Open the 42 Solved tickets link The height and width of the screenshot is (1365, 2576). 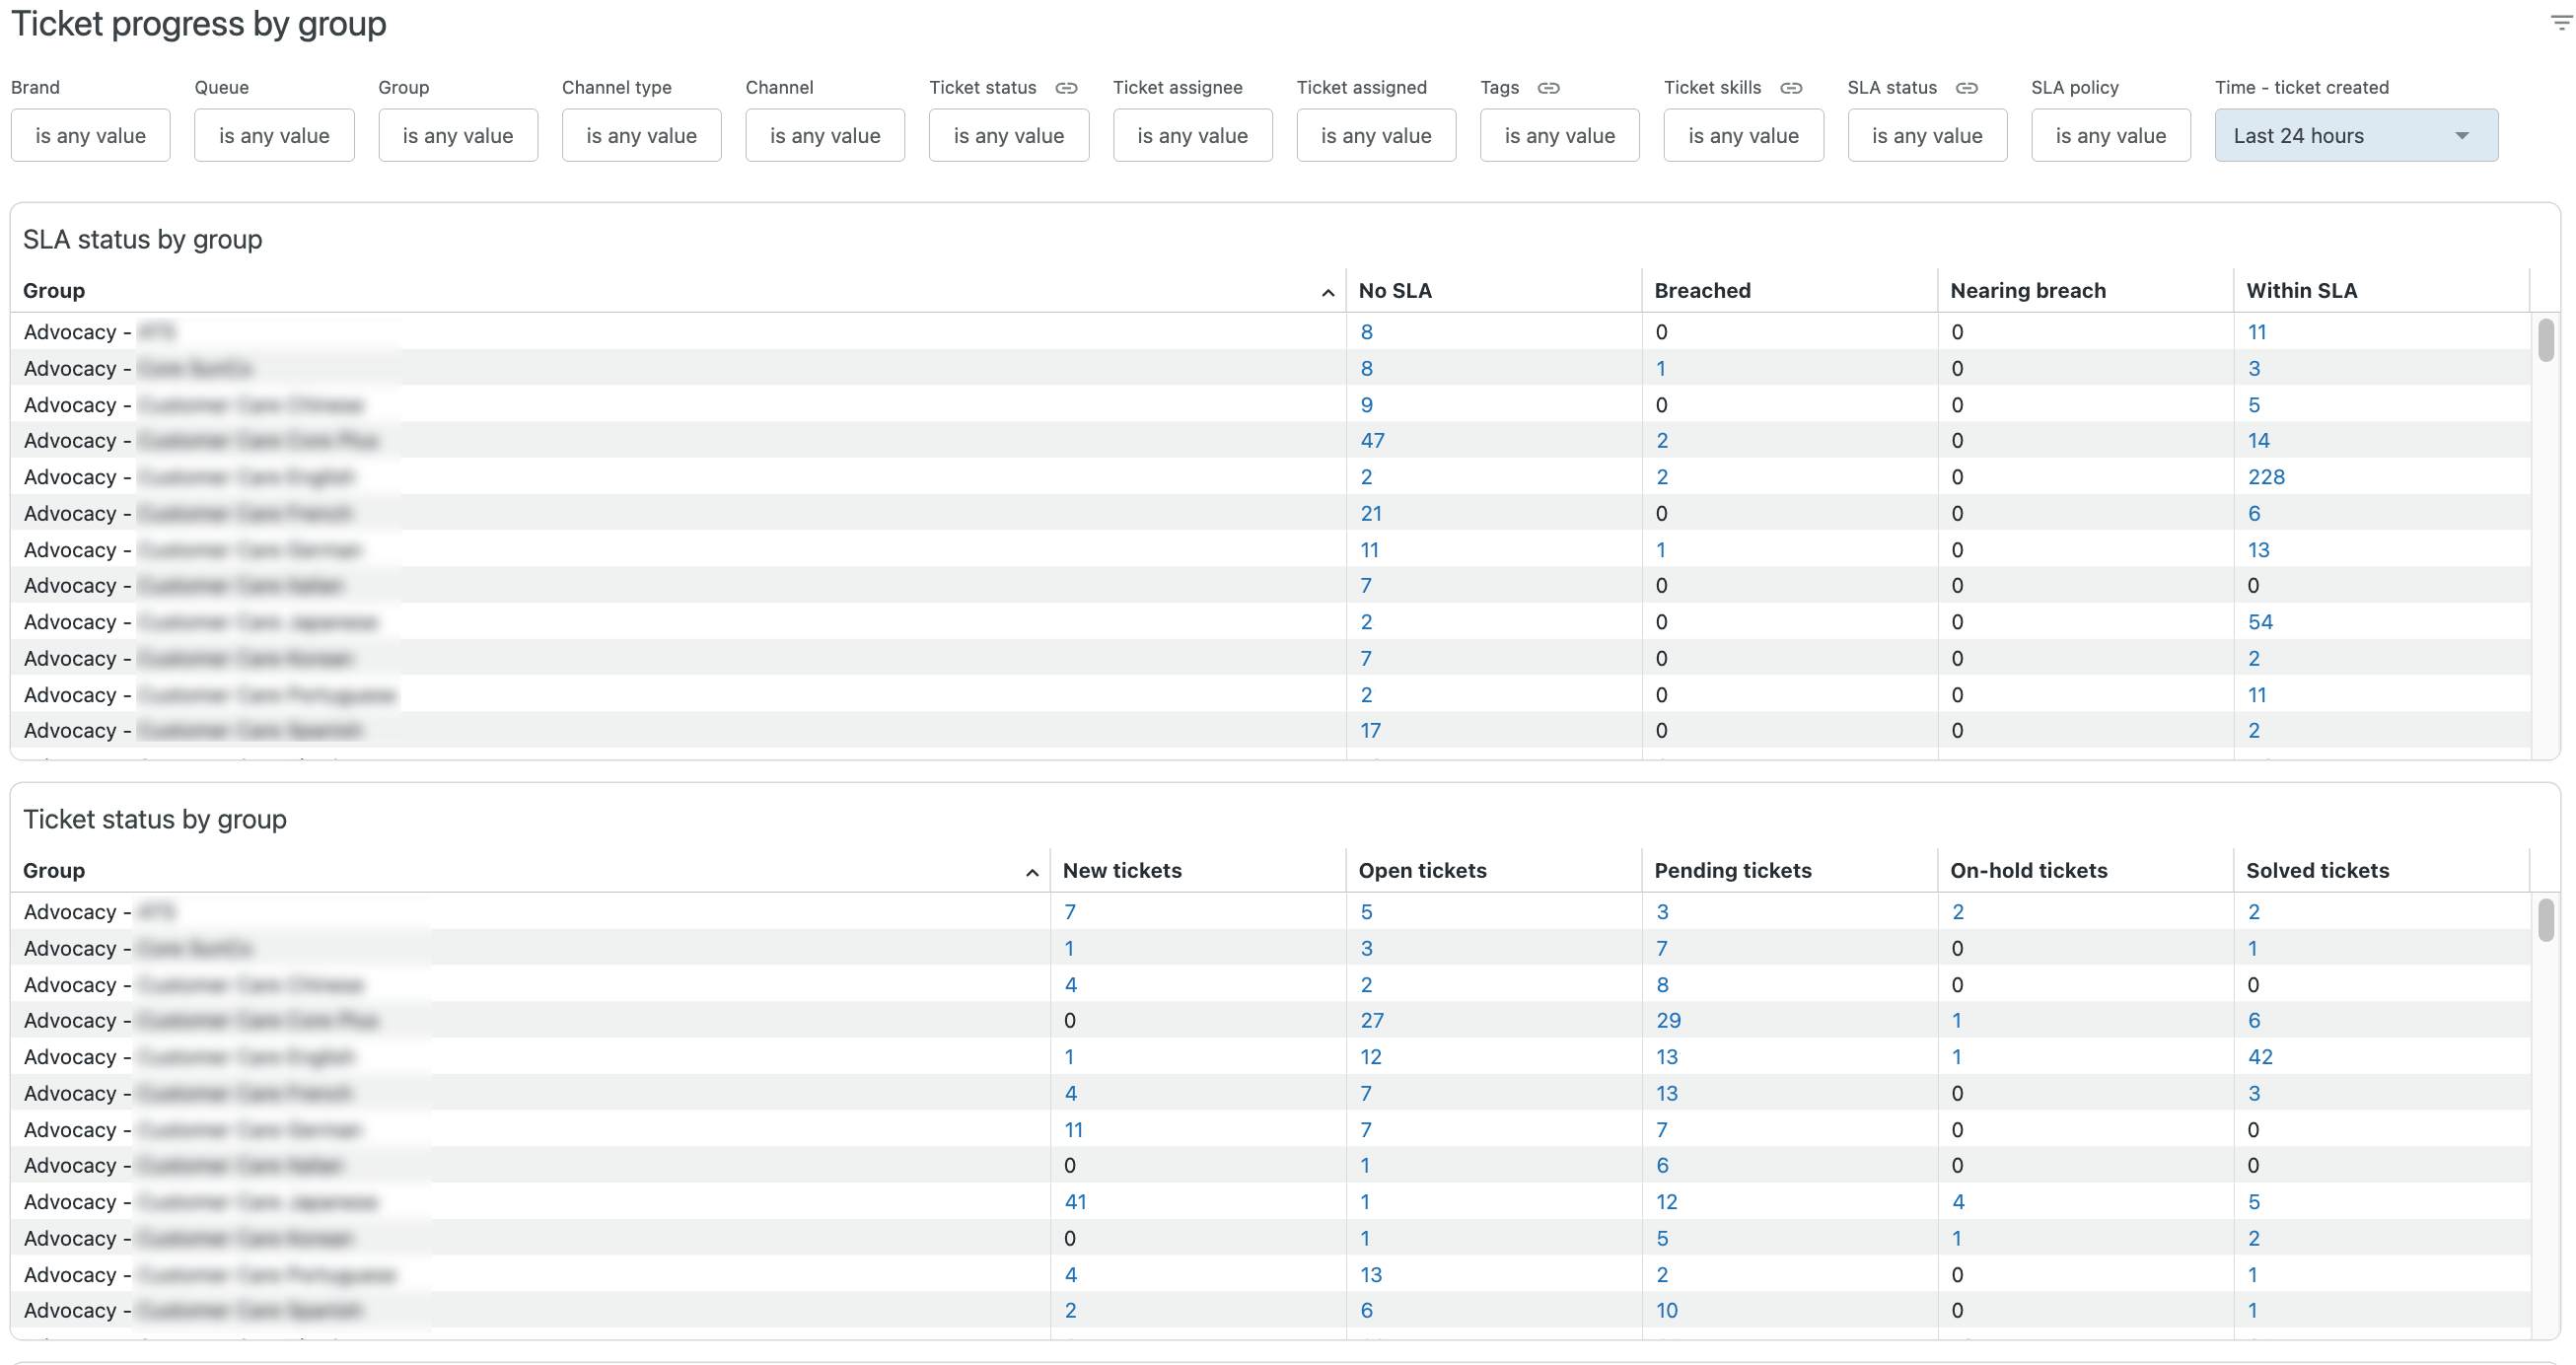coord(2259,1057)
